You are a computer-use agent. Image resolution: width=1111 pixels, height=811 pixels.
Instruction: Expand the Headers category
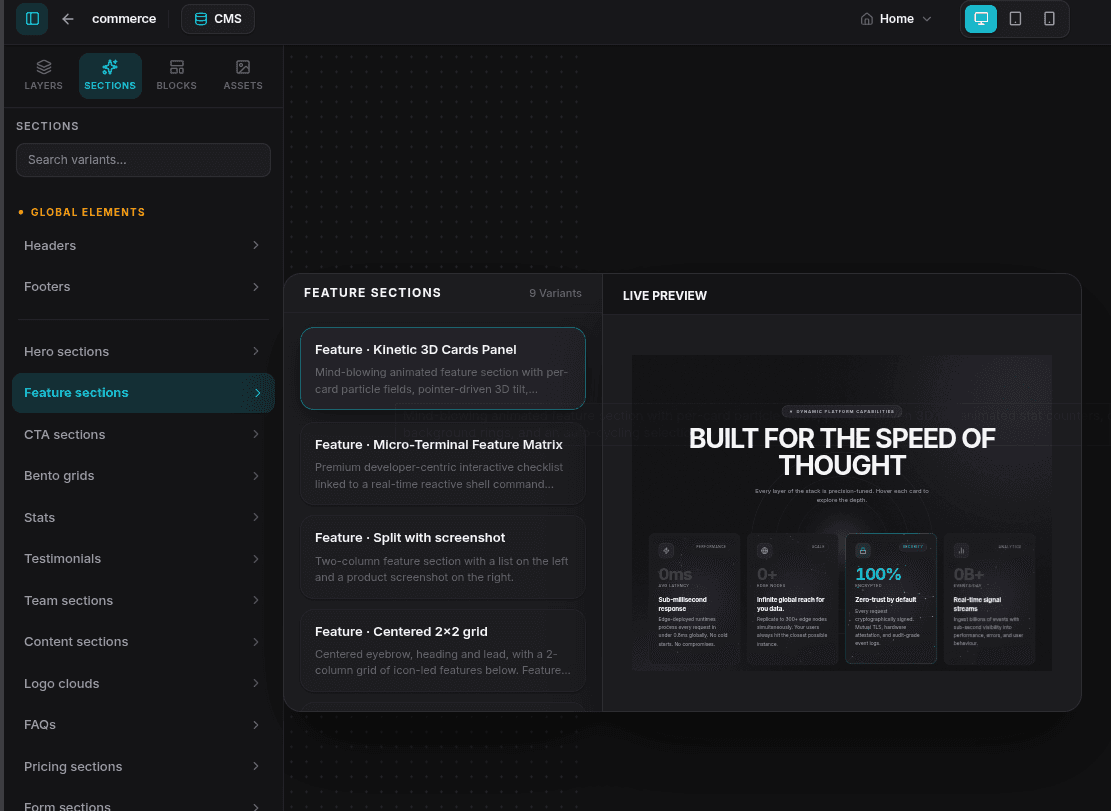(x=143, y=246)
